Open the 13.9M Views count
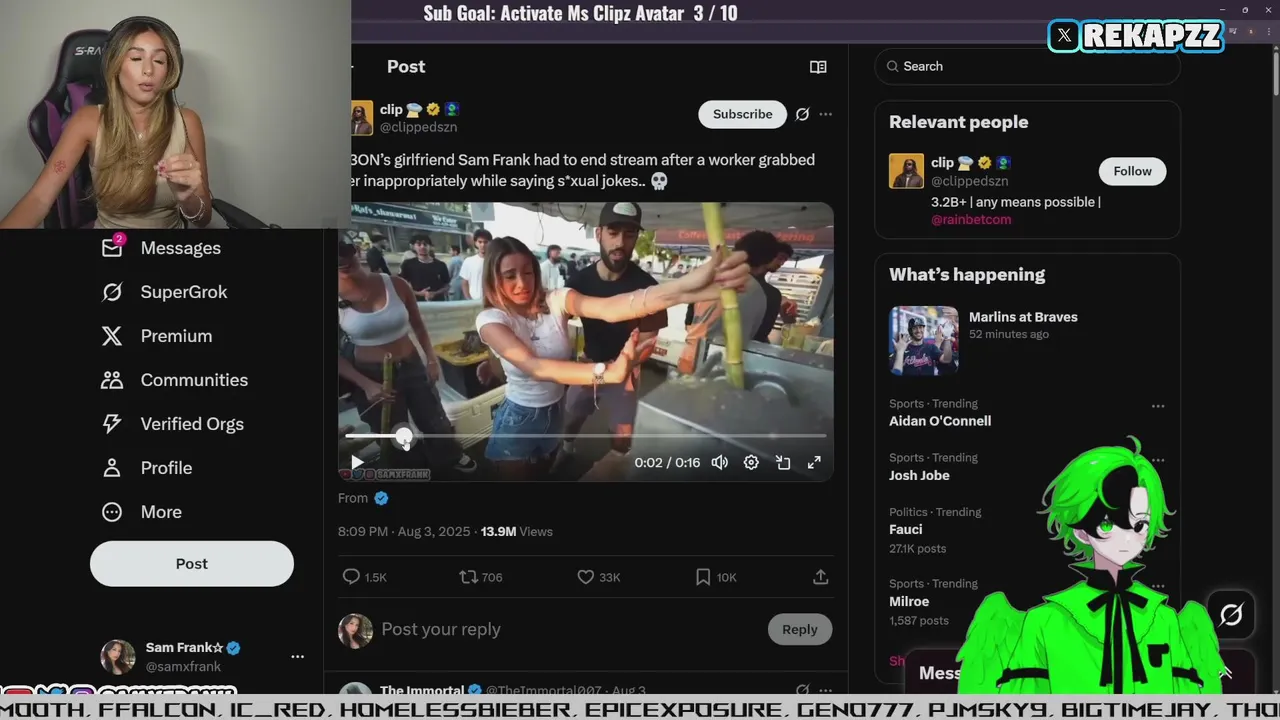The height and width of the screenshot is (720, 1280). tap(517, 532)
